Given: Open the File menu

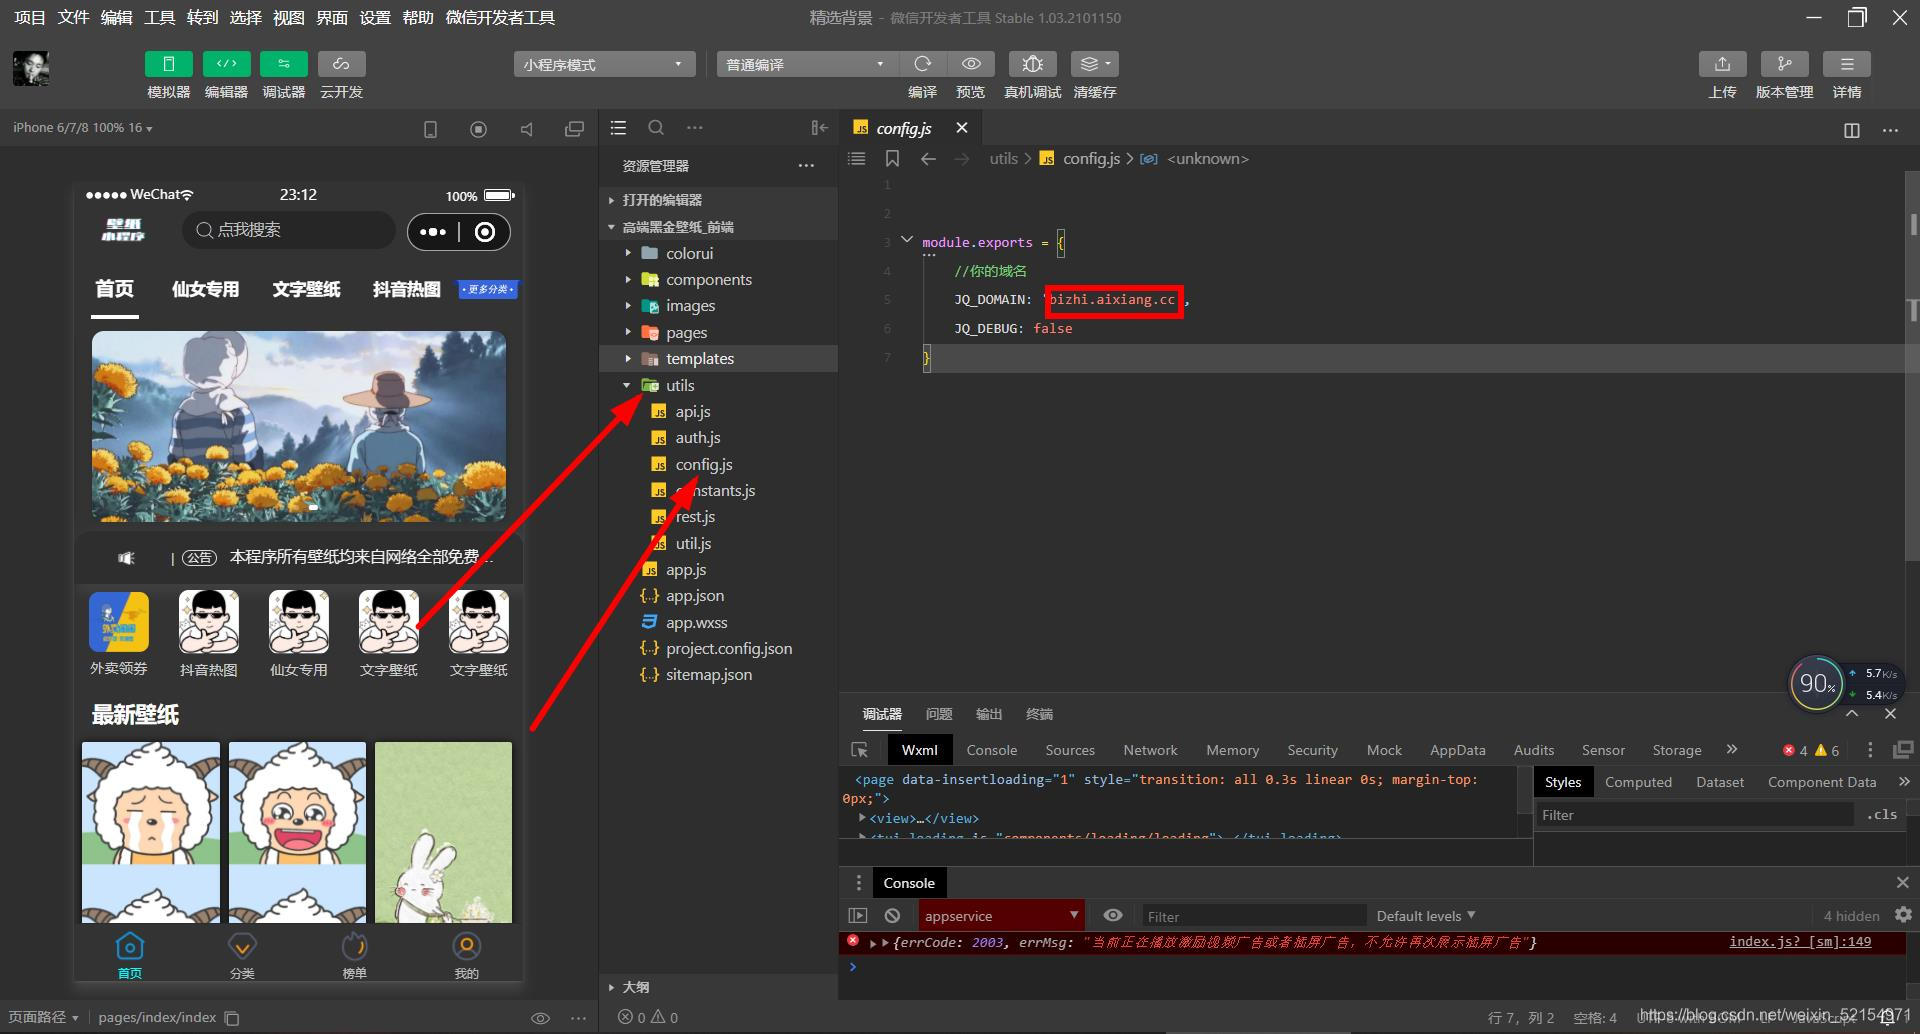Looking at the screenshot, I should 73,18.
